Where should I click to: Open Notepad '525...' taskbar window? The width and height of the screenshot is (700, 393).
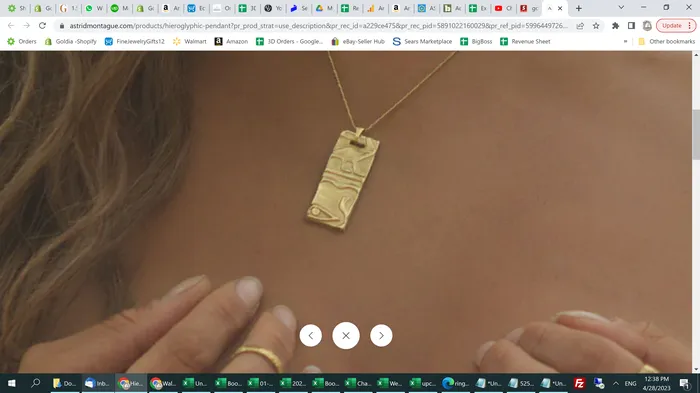tap(521, 383)
